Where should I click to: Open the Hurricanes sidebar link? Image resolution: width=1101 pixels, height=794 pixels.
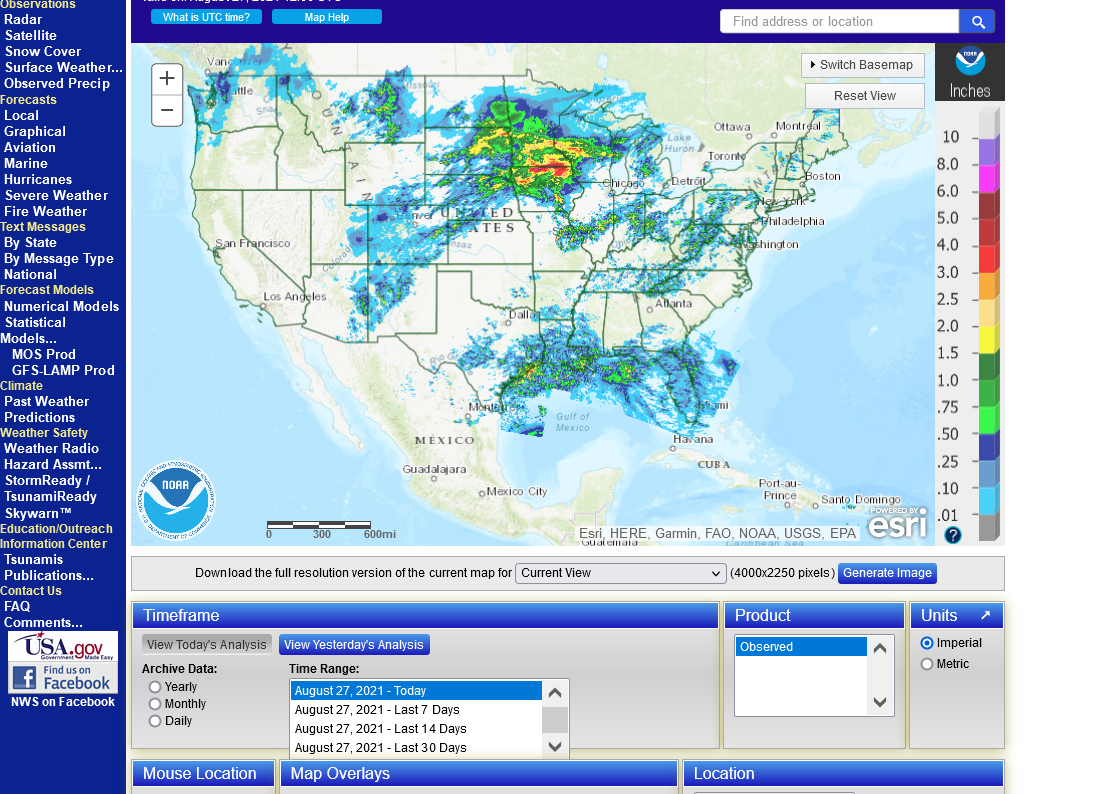(38, 180)
